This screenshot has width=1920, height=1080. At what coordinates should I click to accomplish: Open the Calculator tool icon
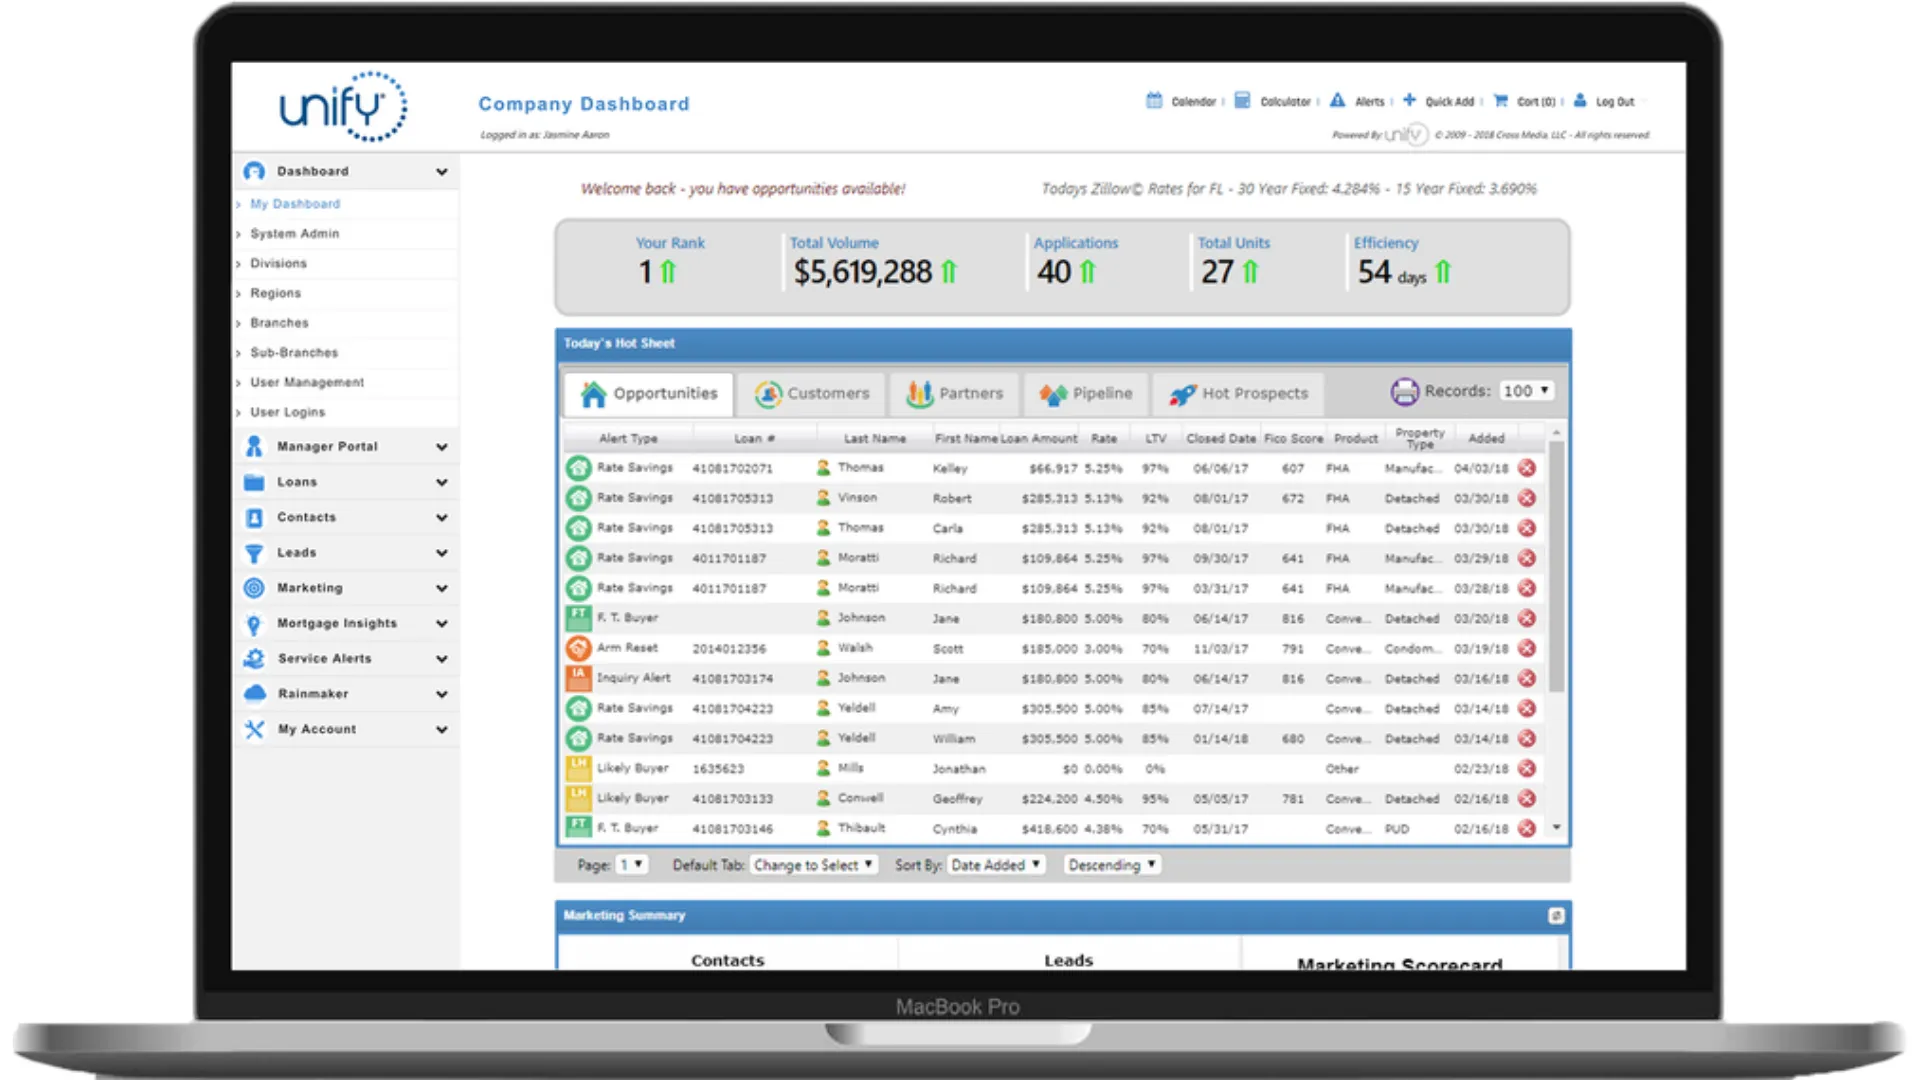point(1242,101)
